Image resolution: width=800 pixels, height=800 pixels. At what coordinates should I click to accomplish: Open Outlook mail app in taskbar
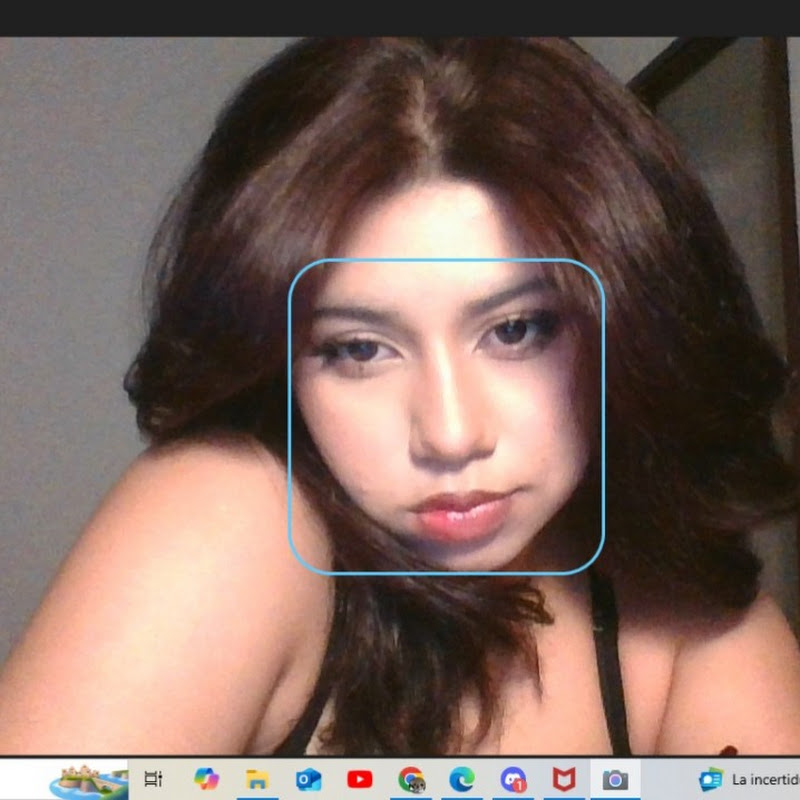pos(308,779)
